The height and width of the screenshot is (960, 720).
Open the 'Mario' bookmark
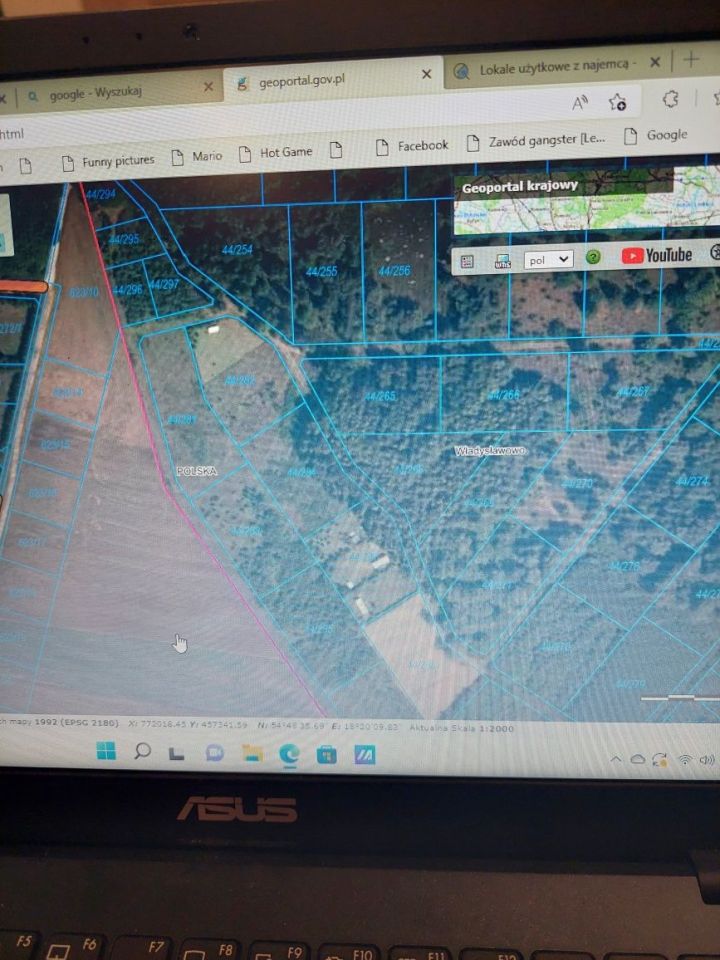[197, 157]
